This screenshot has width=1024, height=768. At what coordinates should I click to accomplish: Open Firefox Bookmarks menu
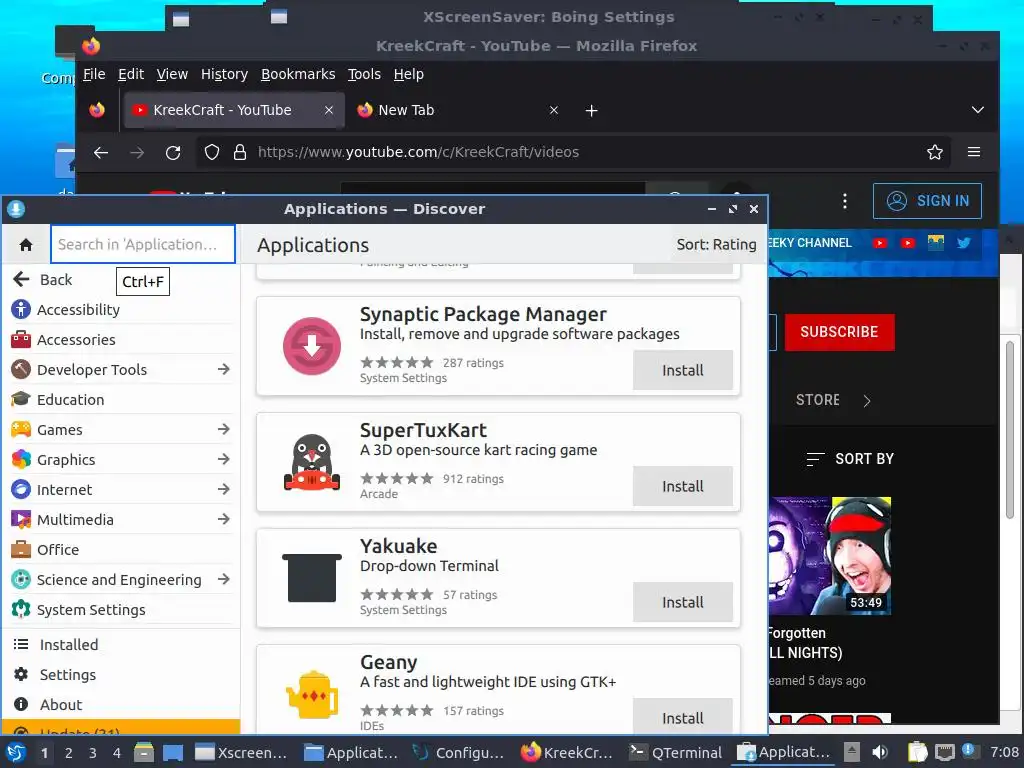(298, 74)
